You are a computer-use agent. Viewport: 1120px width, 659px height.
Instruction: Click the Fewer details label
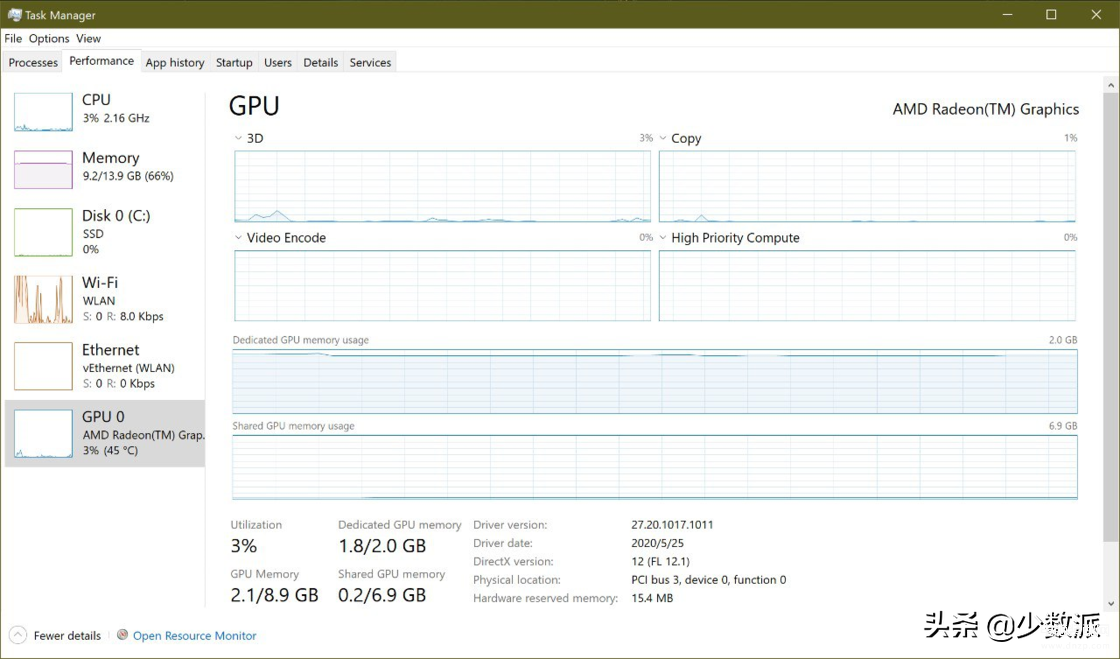point(67,635)
